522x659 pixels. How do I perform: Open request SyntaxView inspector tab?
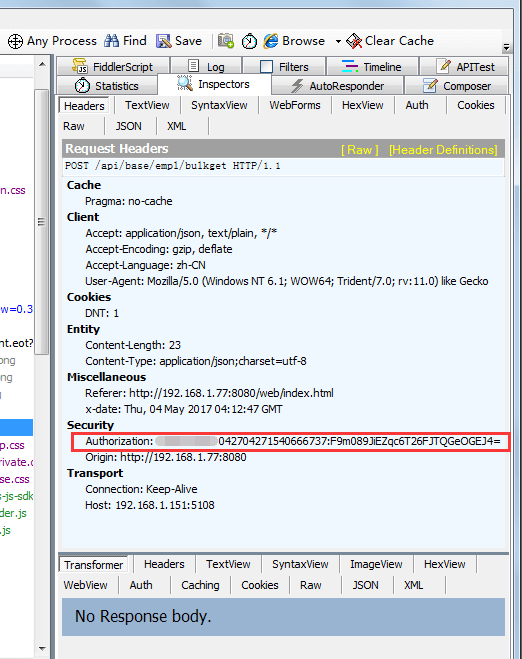tap(219, 105)
